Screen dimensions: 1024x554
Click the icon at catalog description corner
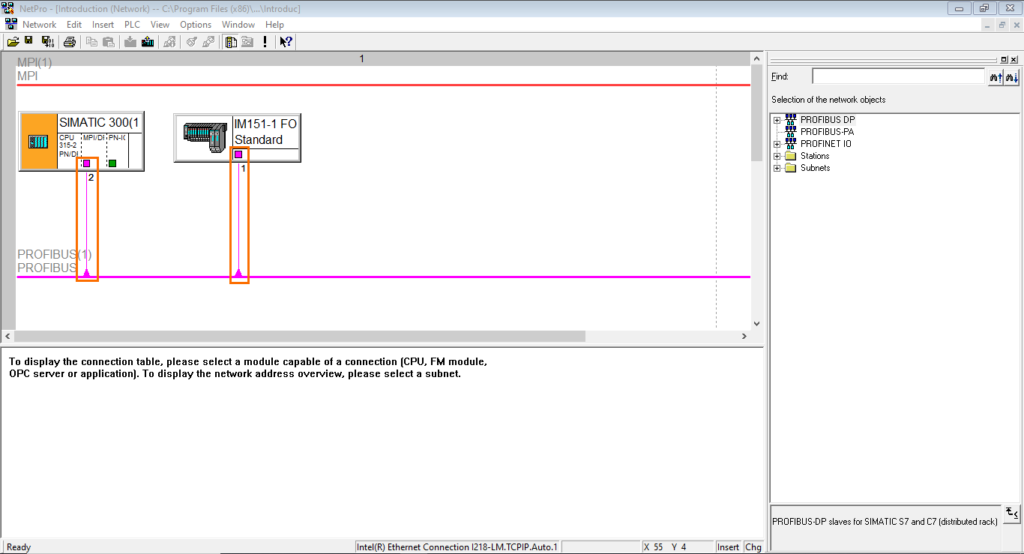tap(1012, 513)
